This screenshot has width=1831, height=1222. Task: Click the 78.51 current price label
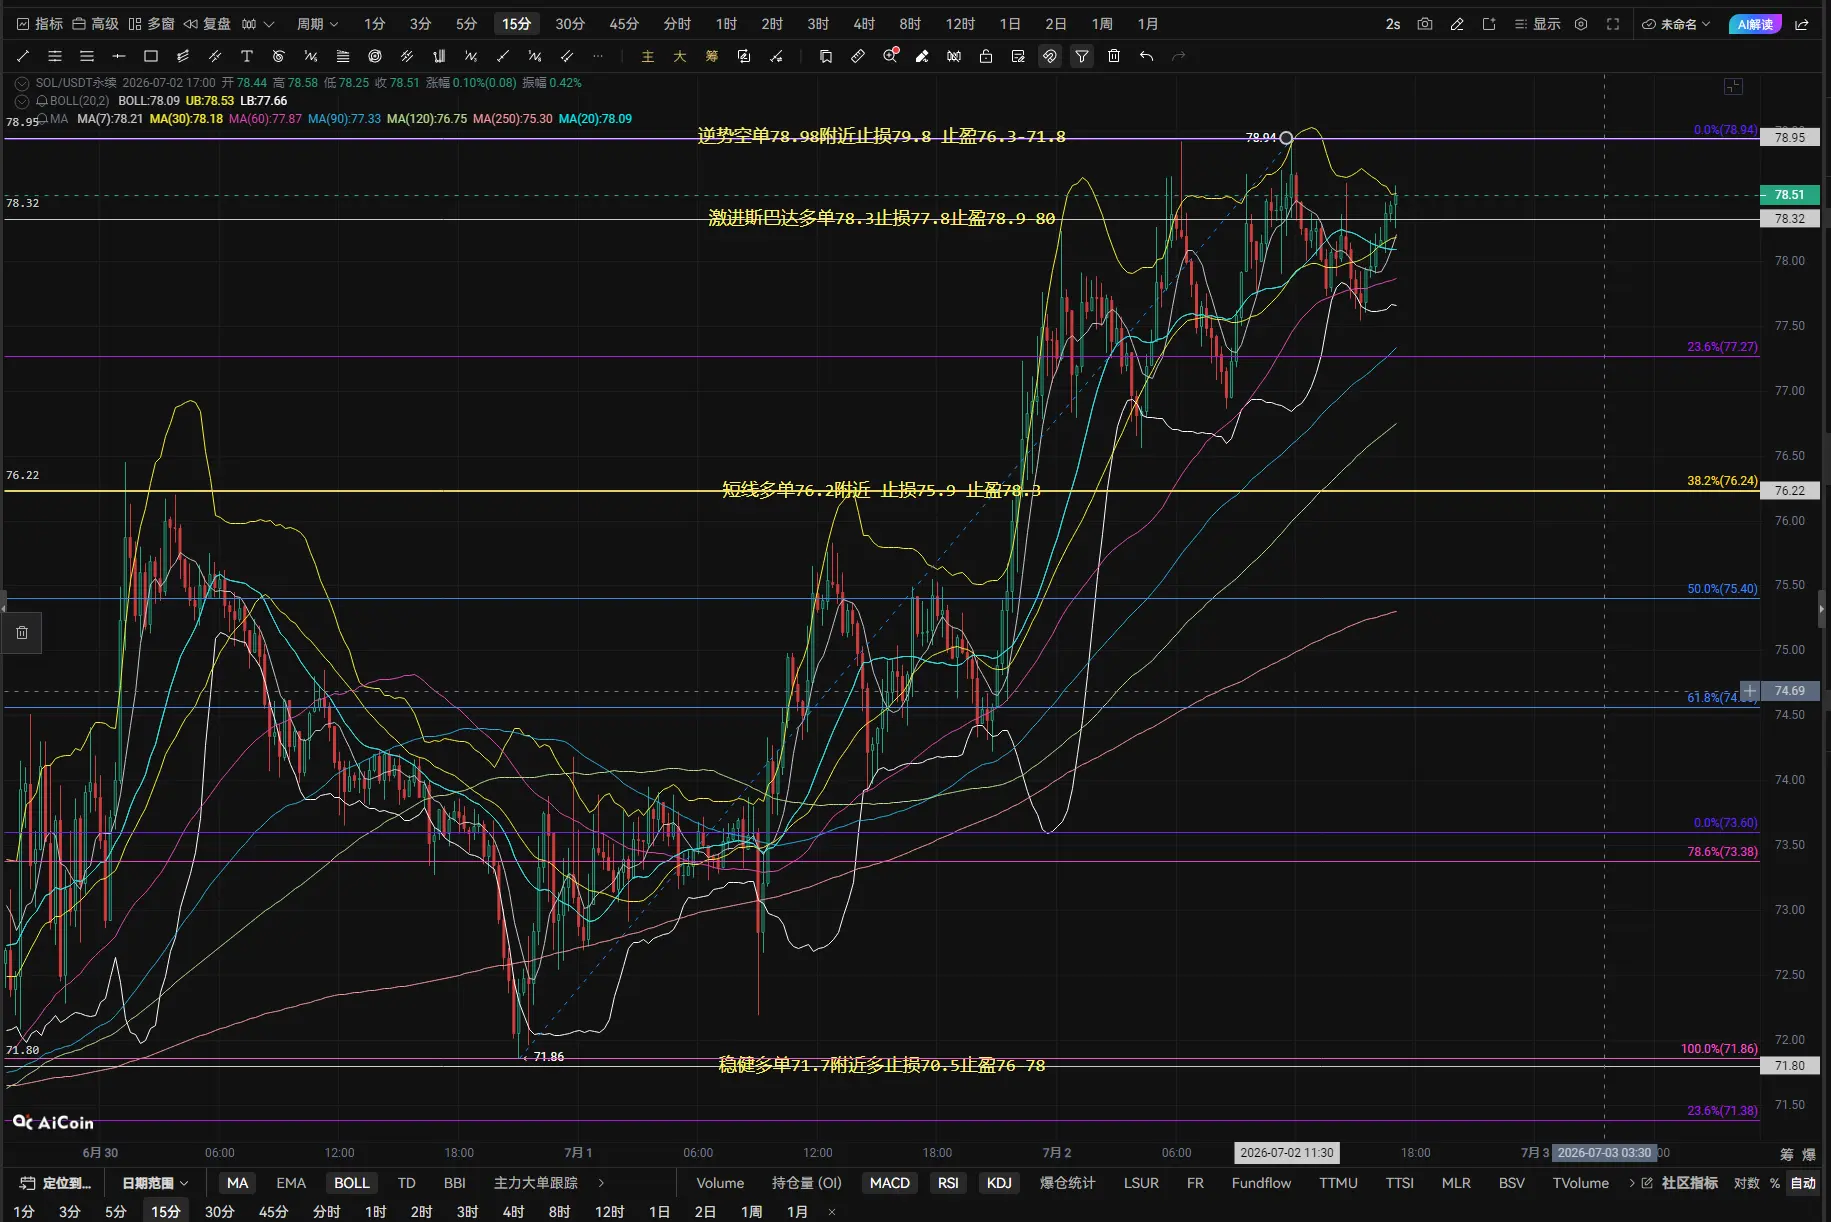[1790, 195]
